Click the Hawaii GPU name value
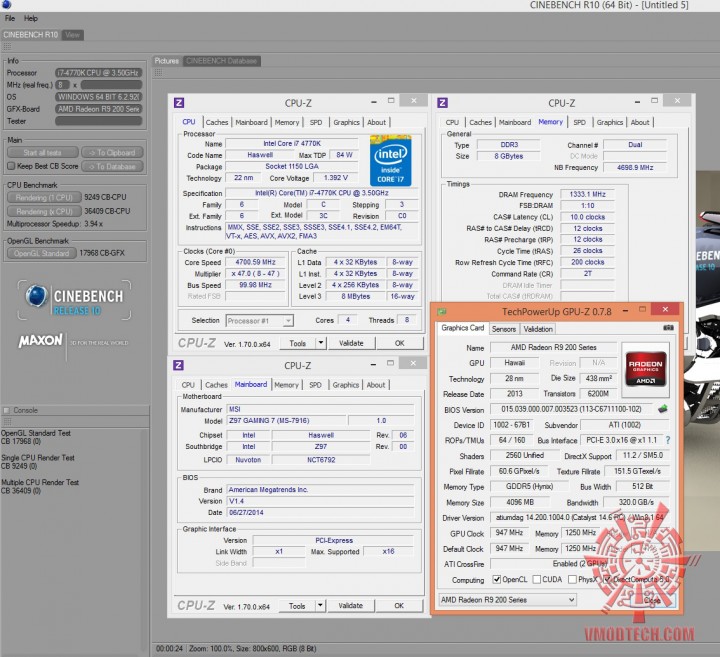 514,363
